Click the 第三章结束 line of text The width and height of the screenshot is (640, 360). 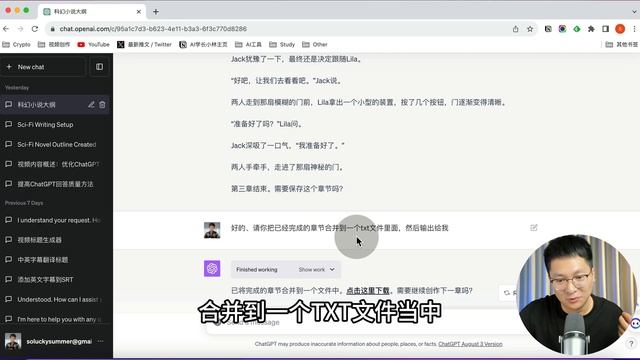pyautogui.click(x=287, y=189)
